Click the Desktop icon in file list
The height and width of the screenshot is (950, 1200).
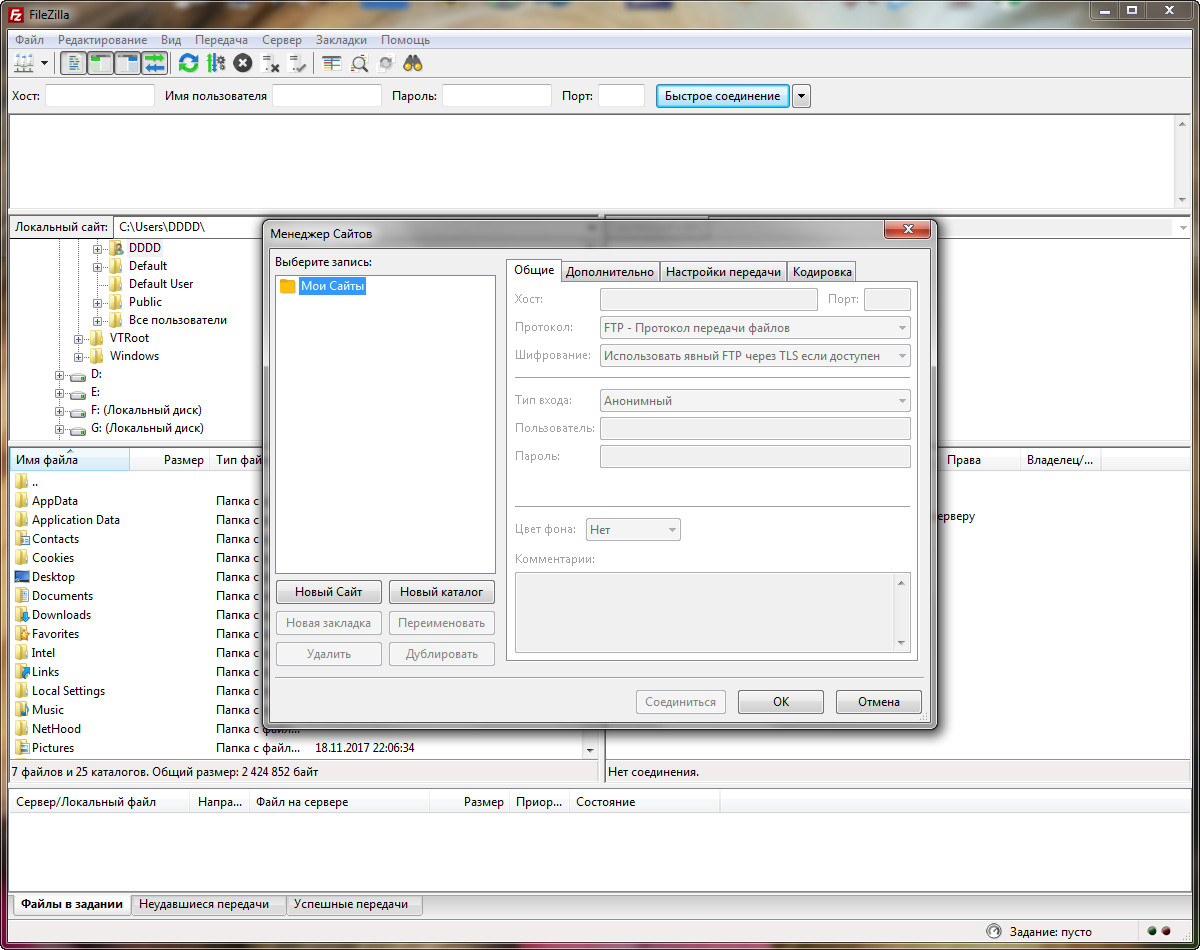click(x=22, y=577)
